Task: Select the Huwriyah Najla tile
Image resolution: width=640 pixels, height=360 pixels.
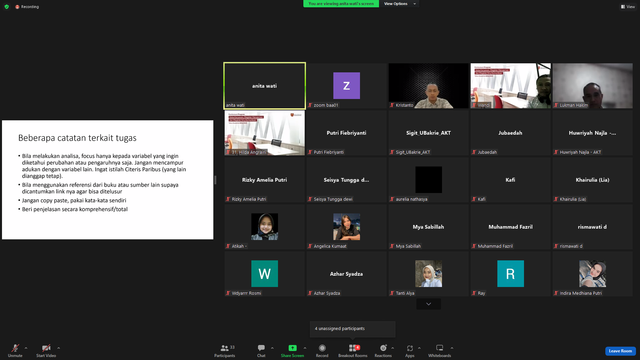Action: (x=592, y=133)
